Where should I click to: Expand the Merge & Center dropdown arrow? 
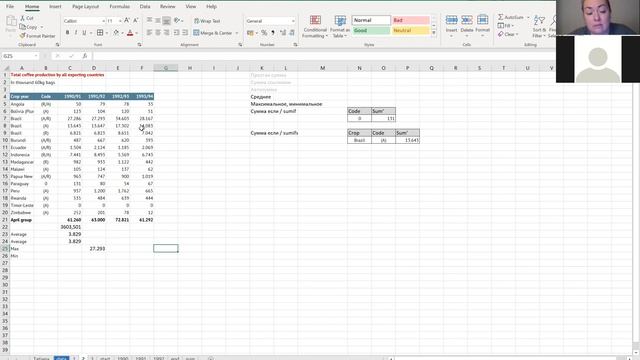coord(237,33)
